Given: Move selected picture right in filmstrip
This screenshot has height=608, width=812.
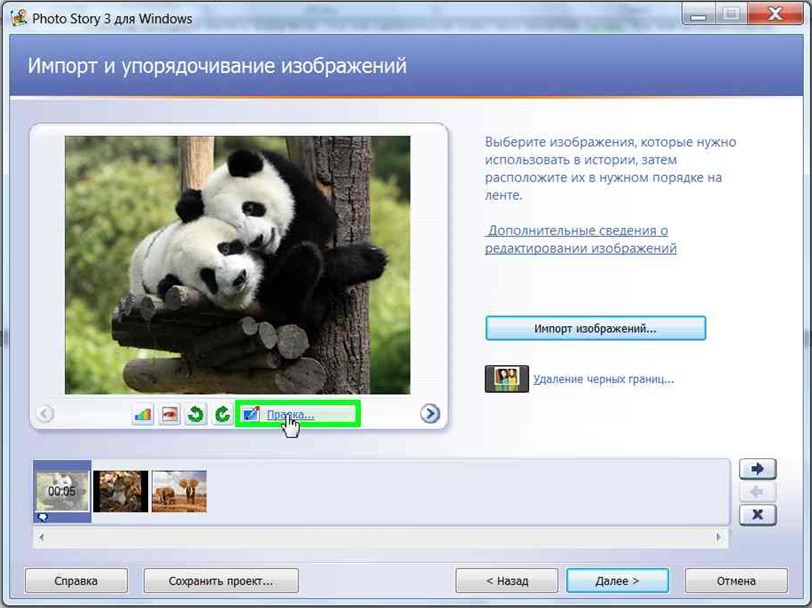Looking at the screenshot, I should tap(758, 469).
